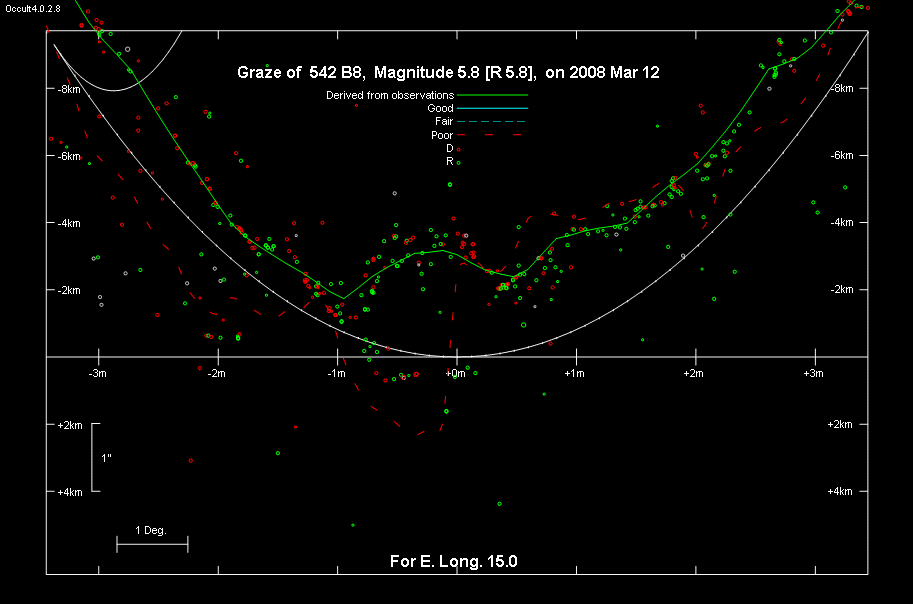Click the right axis '+4km' label
This screenshot has width=913, height=604.
tap(840, 492)
